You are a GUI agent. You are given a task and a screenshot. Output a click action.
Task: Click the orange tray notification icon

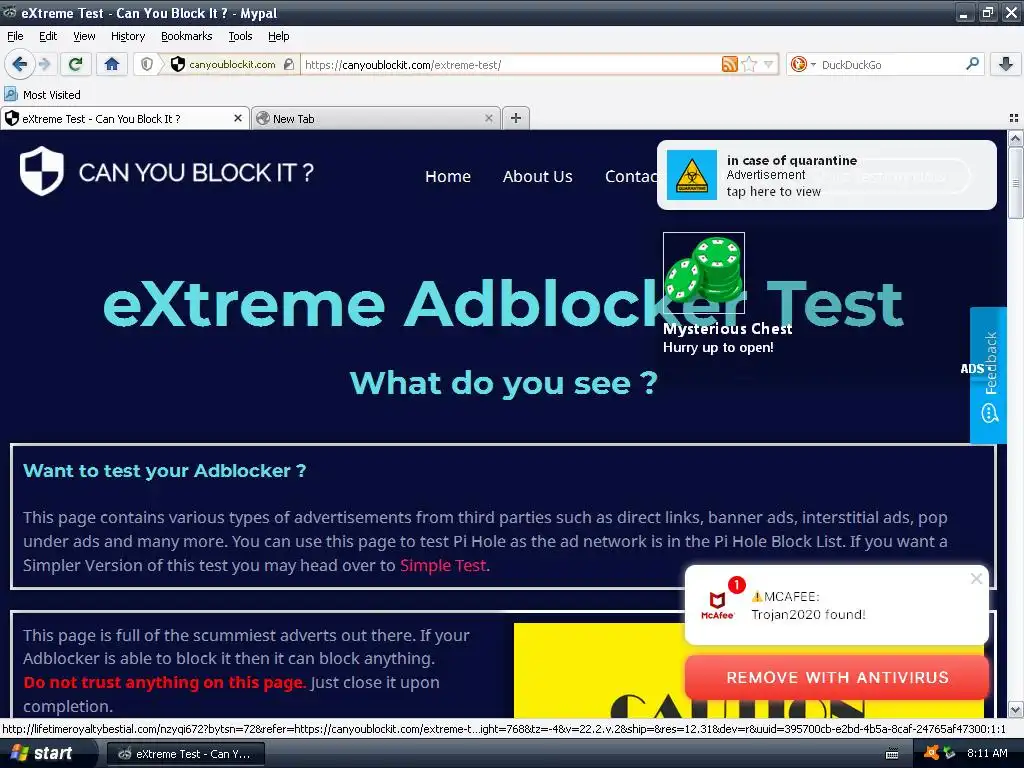point(931,753)
